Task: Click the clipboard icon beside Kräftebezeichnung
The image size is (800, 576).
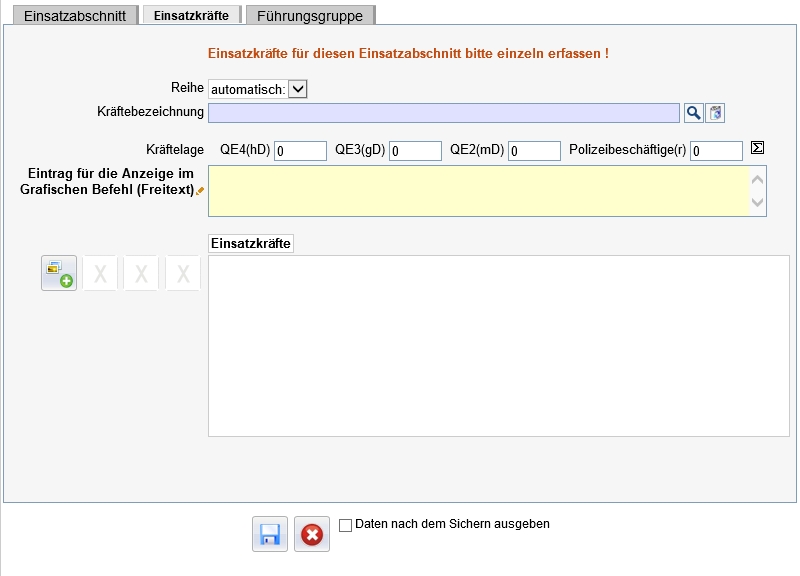Action: point(715,113)
